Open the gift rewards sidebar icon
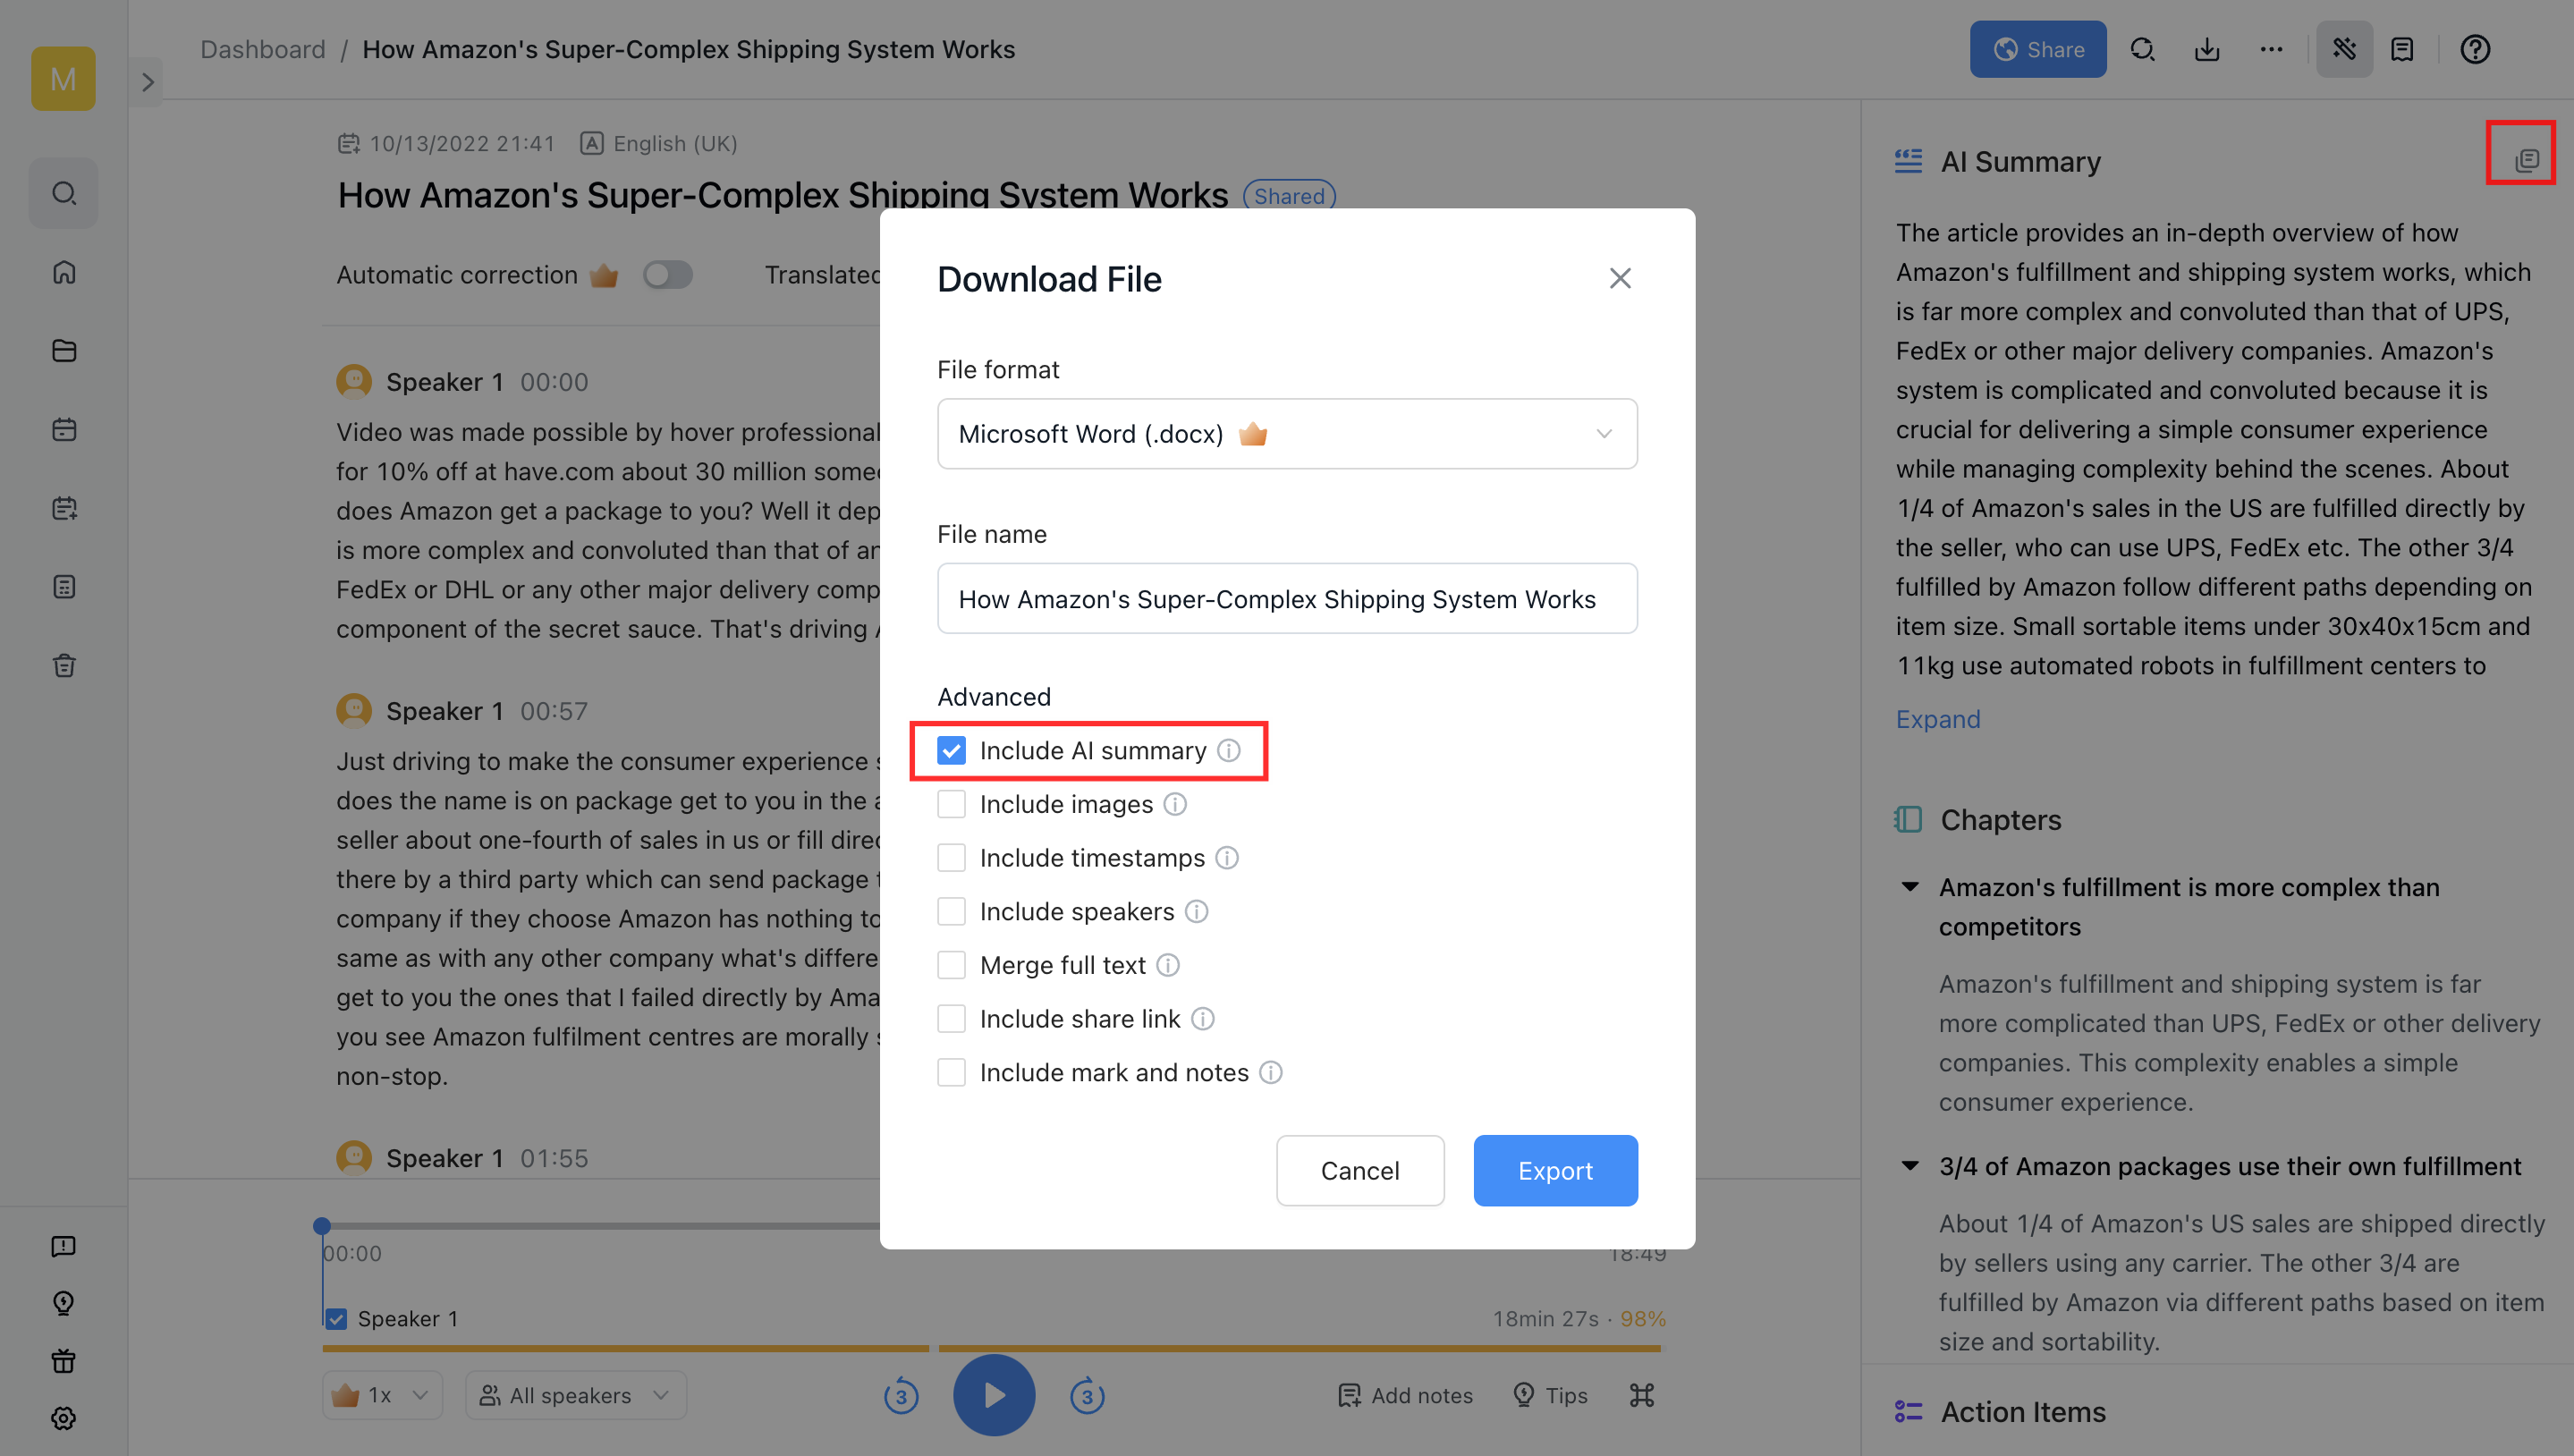This screenshot has width=2574, height=1456. click(63, 1361)
